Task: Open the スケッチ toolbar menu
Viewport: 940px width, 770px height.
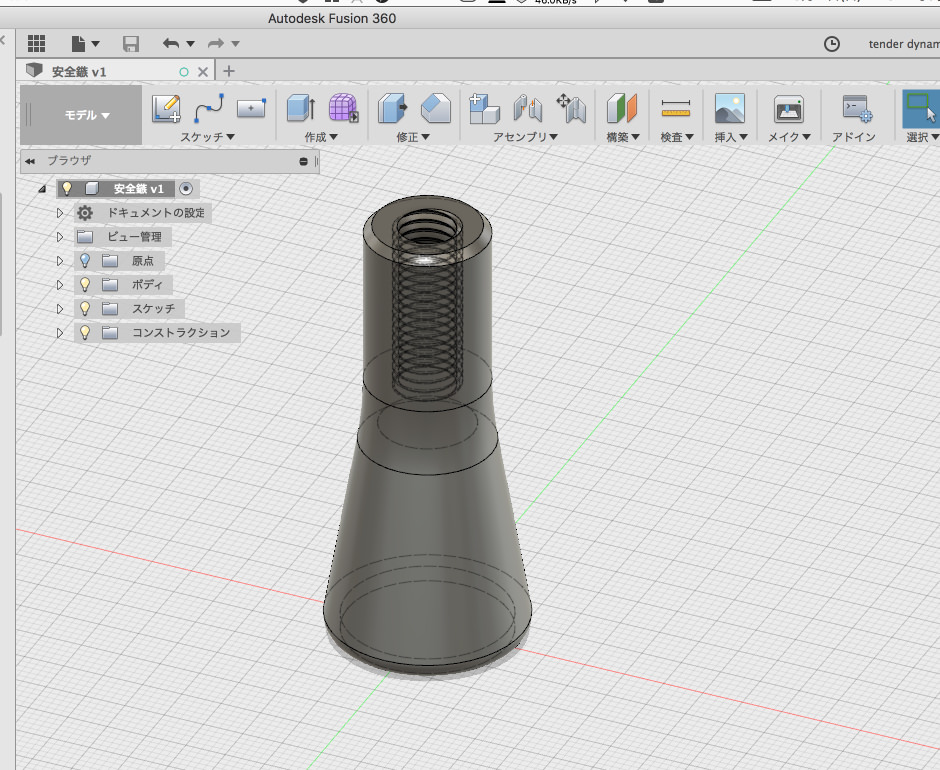Action: pos(207,137)
